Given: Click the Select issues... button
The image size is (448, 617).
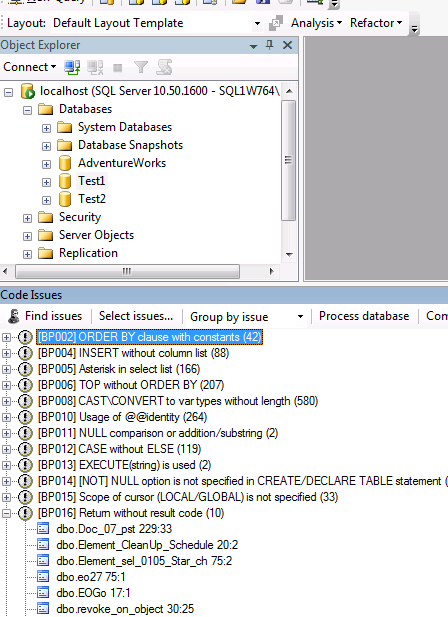Looking at the screenshot, I should pos(136,316).
